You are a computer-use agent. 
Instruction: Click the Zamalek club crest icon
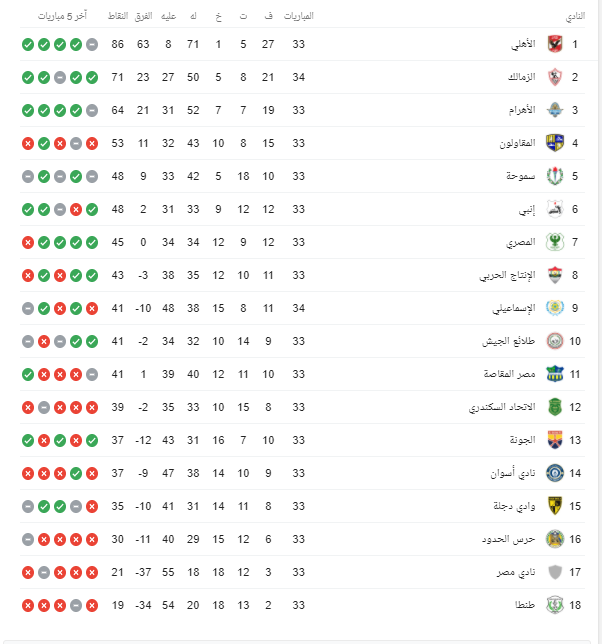(555, 77)
